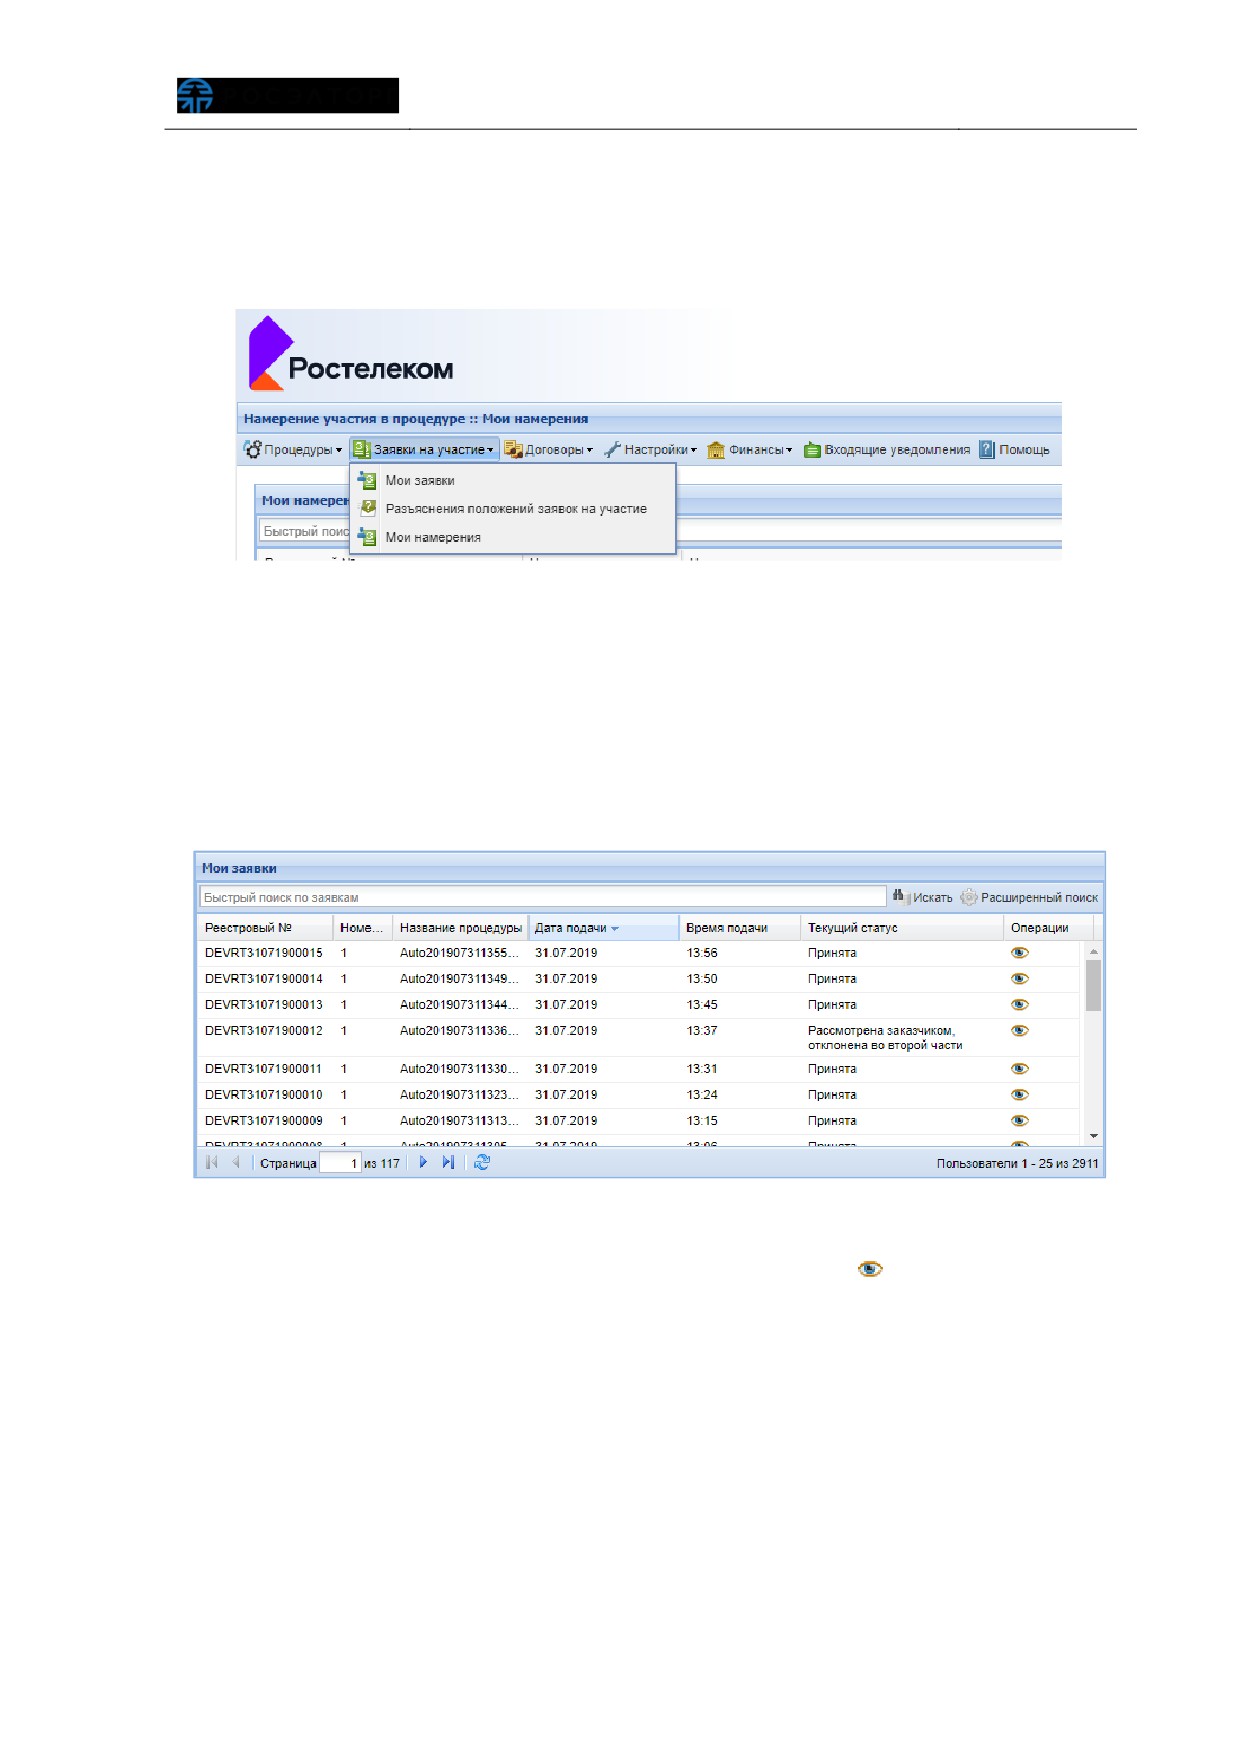Click Расширенный поиск gear icon
This screenshot has width=1239, height=1752.
point(969,898)
